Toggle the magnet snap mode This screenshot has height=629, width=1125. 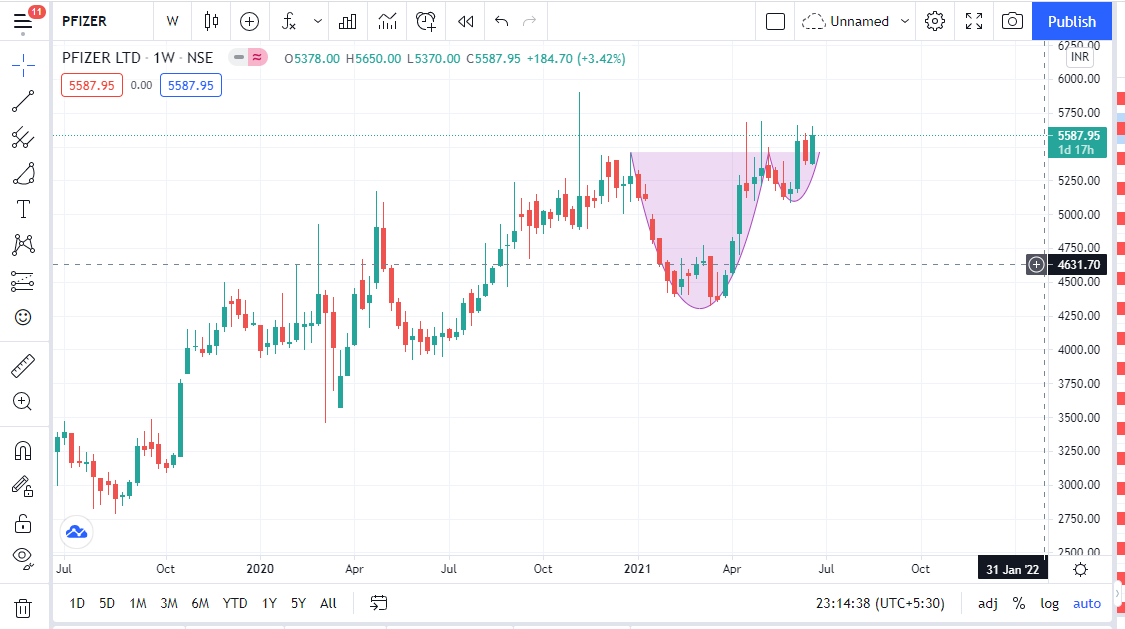(x=23, y=451)
